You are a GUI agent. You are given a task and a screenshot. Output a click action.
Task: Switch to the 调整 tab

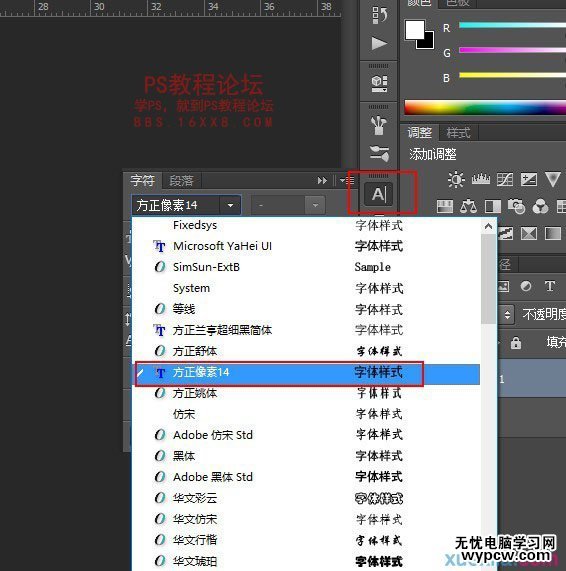420,133
